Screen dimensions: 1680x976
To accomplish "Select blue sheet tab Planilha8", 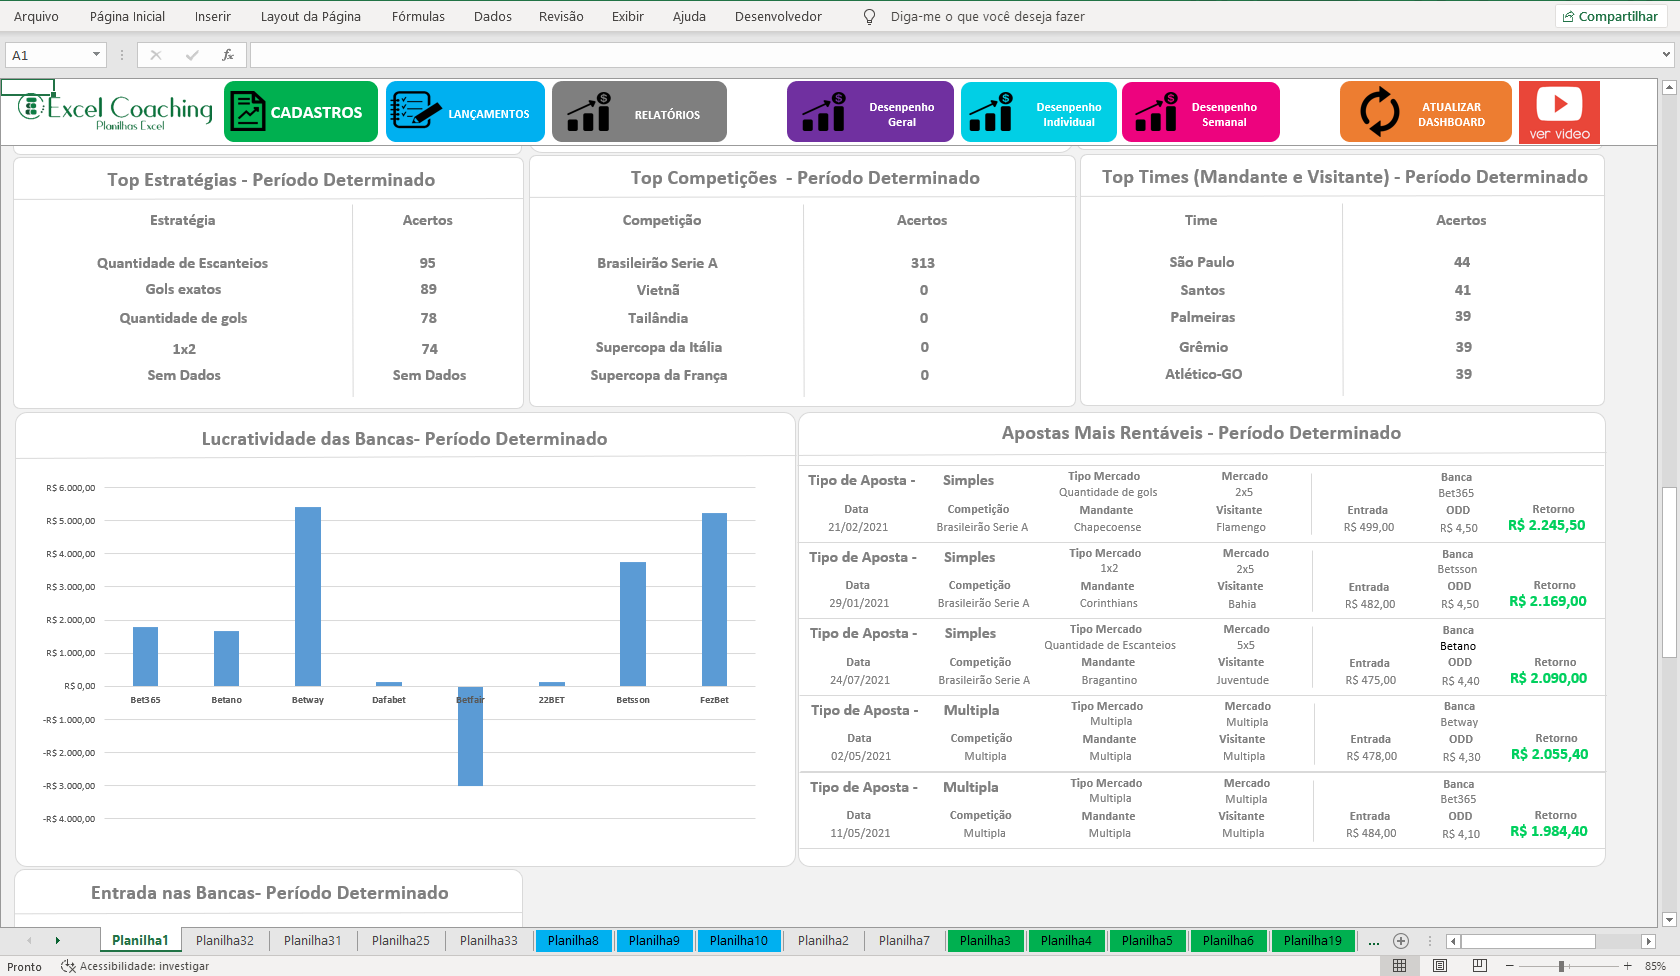I will (573, 940).
